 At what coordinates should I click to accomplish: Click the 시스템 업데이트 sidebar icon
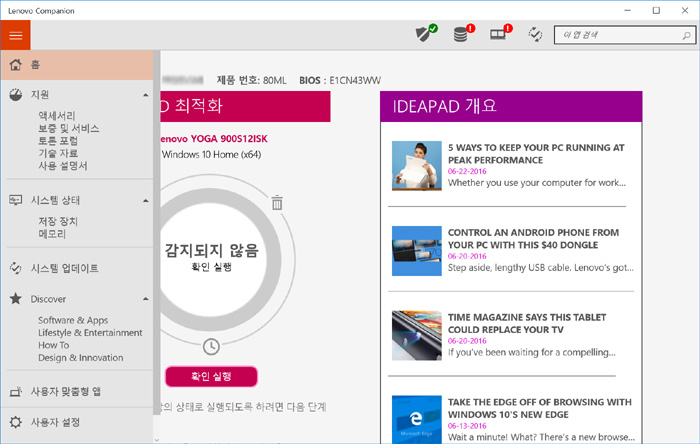(x=16, y=268)
